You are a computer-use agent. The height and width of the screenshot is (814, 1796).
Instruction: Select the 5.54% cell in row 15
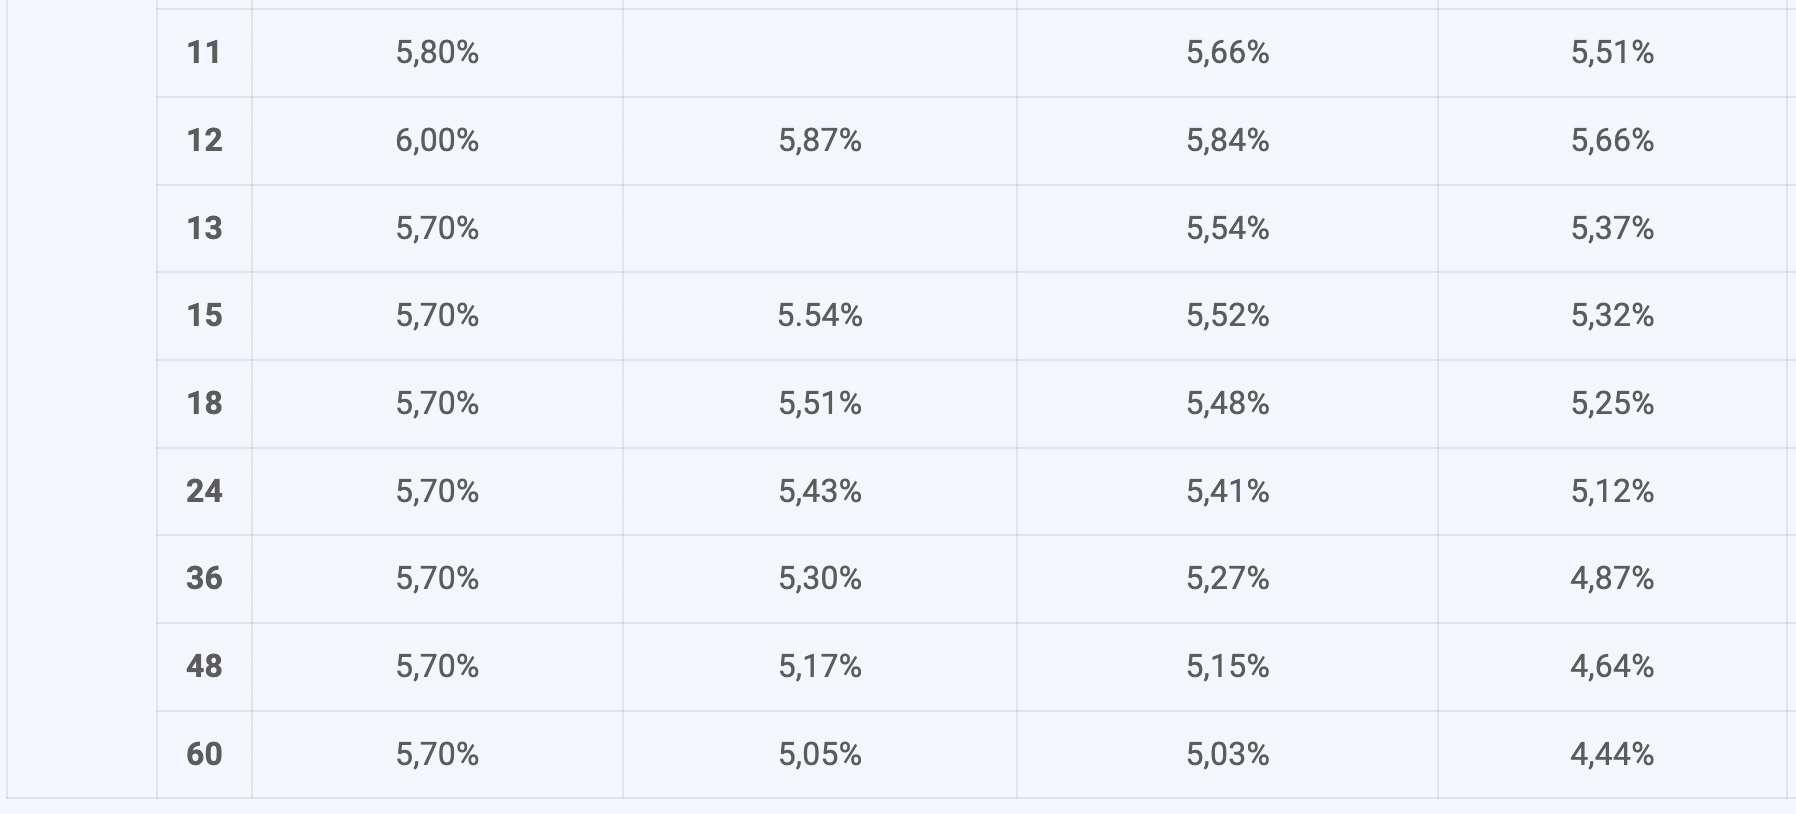(x=820, y=315)
